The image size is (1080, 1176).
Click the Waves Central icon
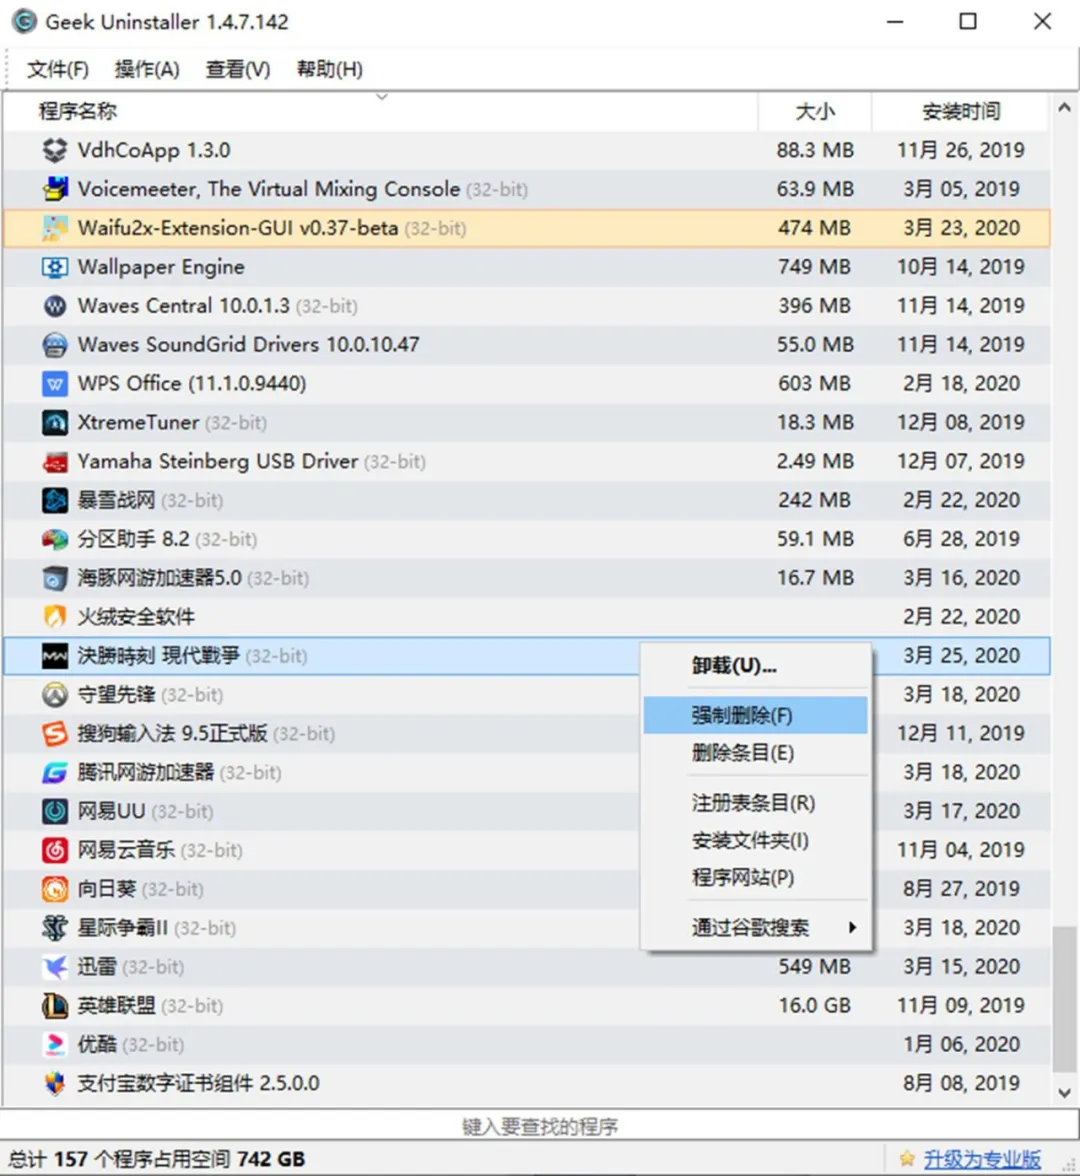54,306
